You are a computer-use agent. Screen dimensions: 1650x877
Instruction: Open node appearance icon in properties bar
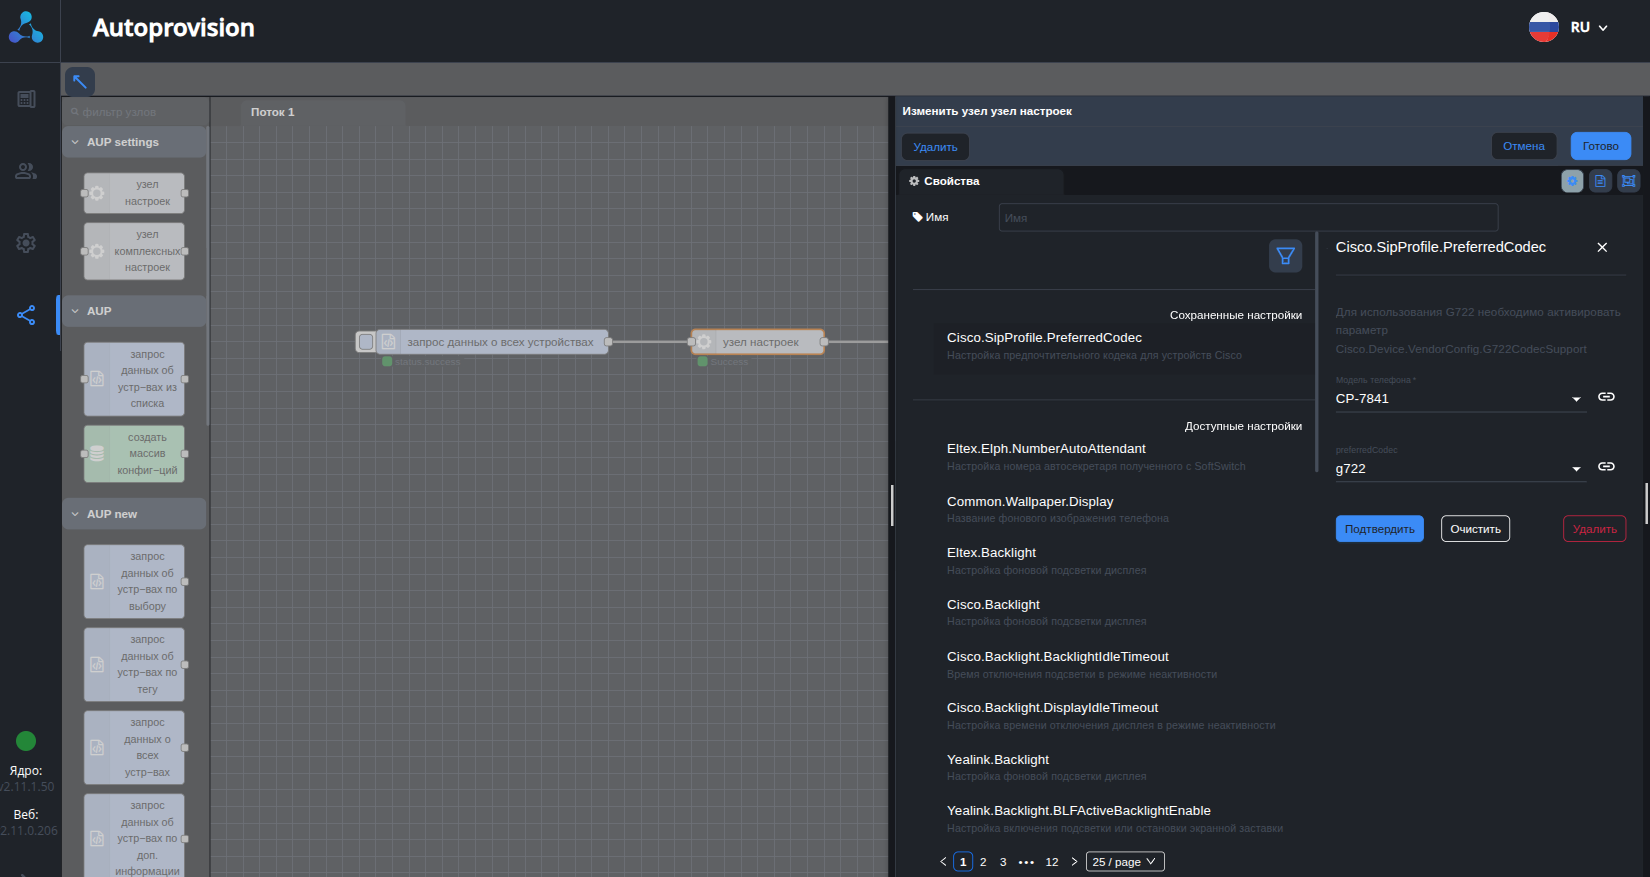click(x=1629, y=181)
